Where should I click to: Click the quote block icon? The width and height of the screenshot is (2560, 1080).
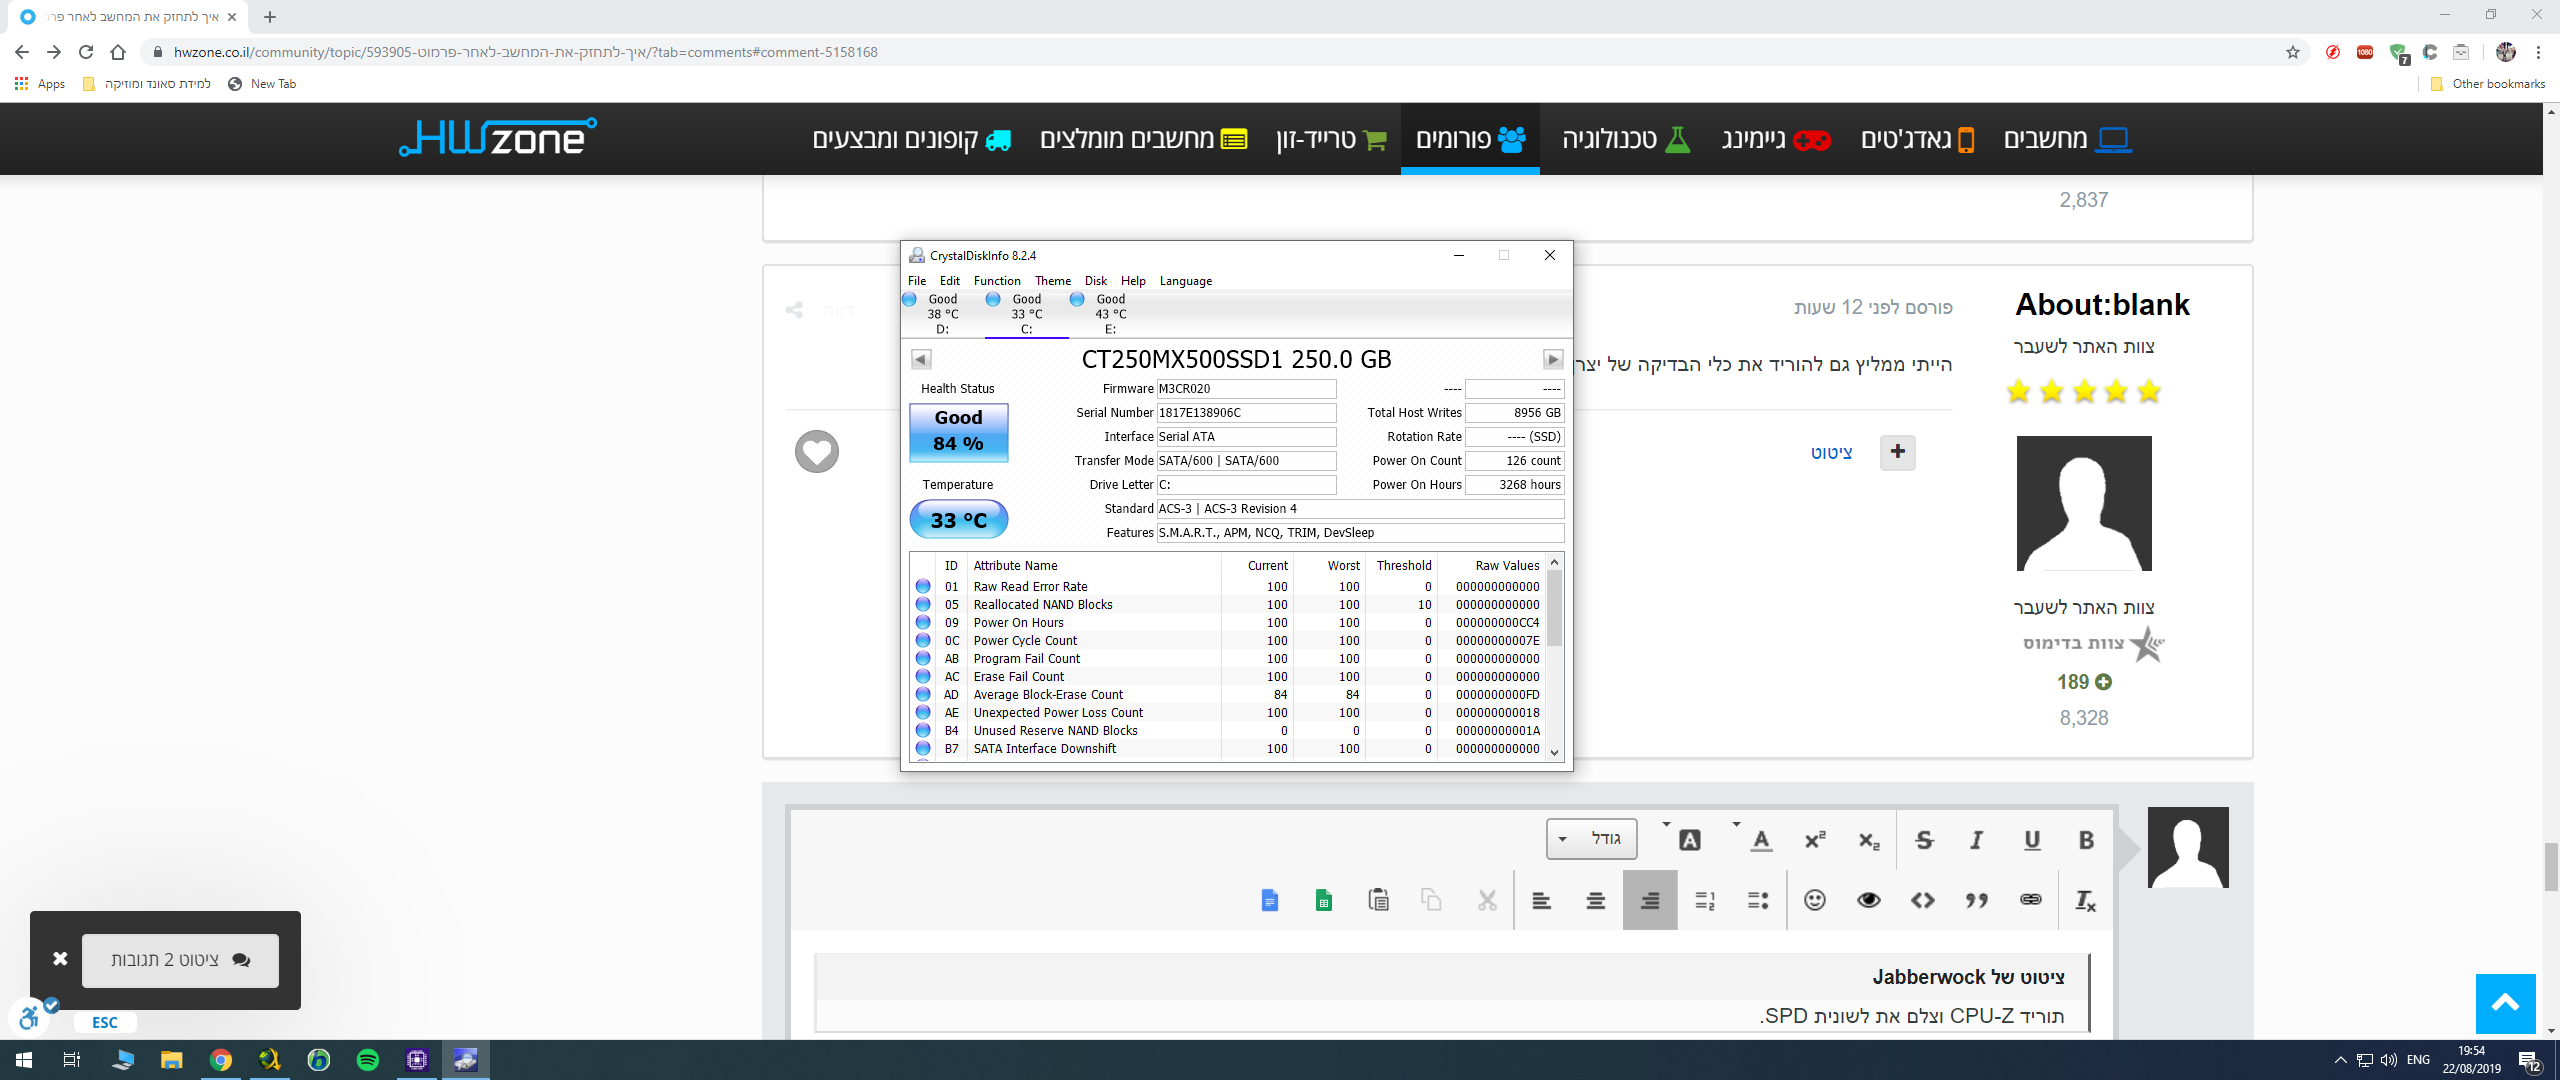1976,900
